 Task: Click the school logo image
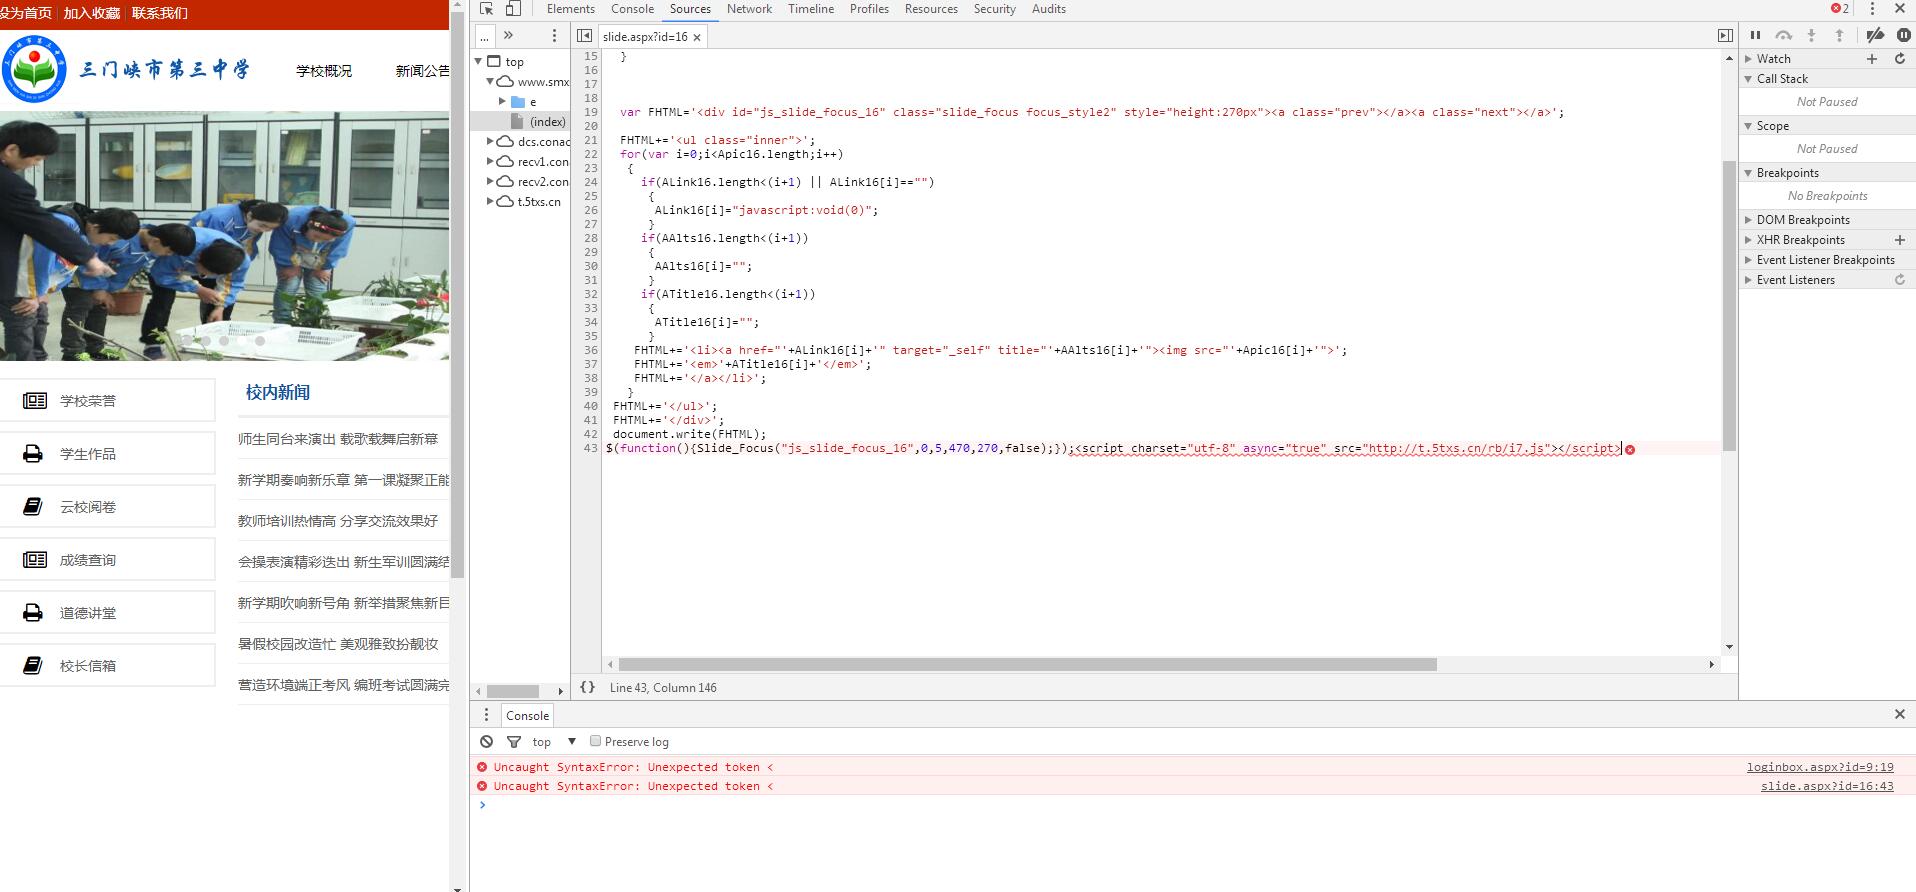34,68
